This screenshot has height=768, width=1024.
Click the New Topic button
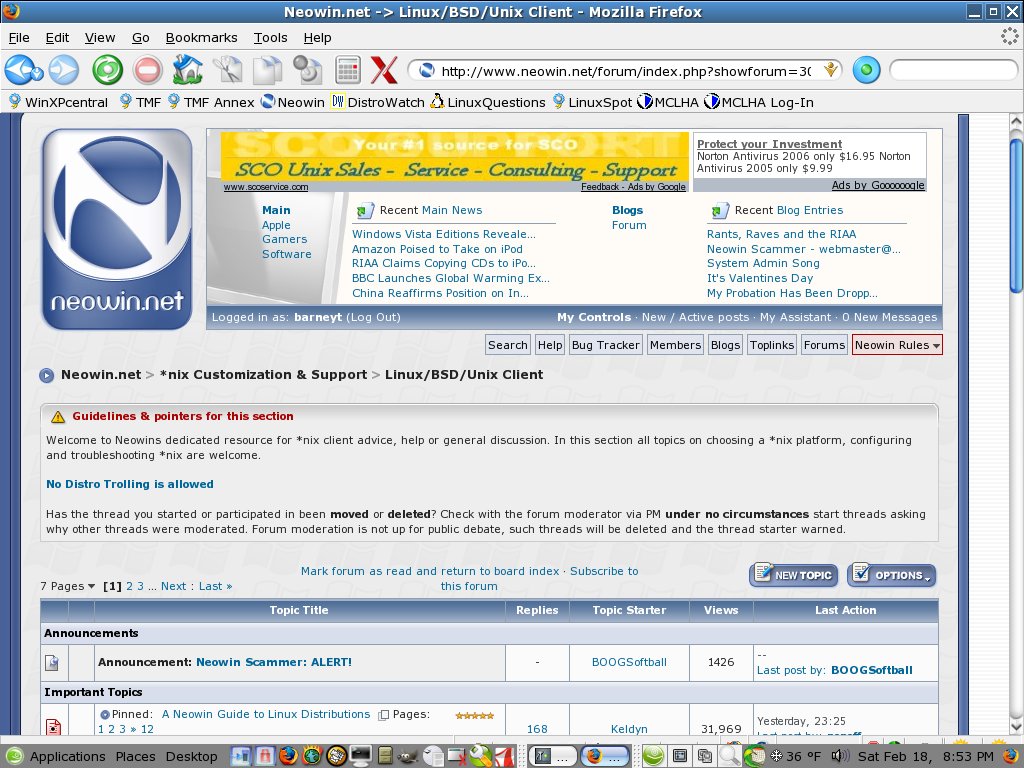793,575
